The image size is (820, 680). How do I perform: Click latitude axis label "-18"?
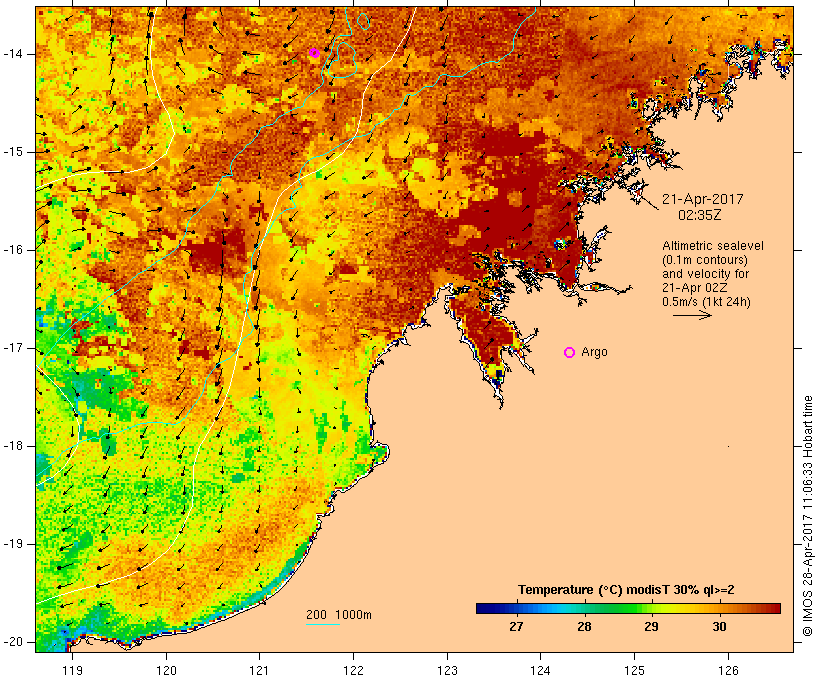point(12,446)
